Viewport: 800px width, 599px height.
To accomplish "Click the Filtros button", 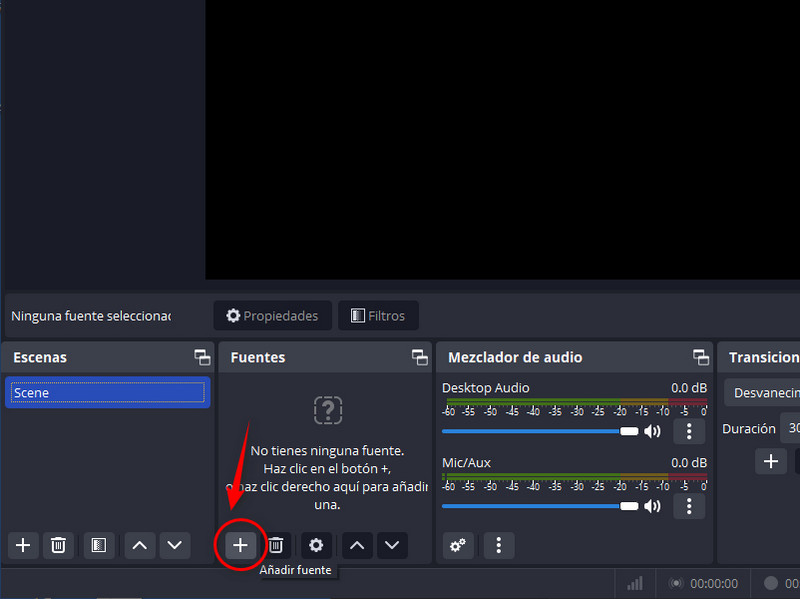I will tap(378, 316).
